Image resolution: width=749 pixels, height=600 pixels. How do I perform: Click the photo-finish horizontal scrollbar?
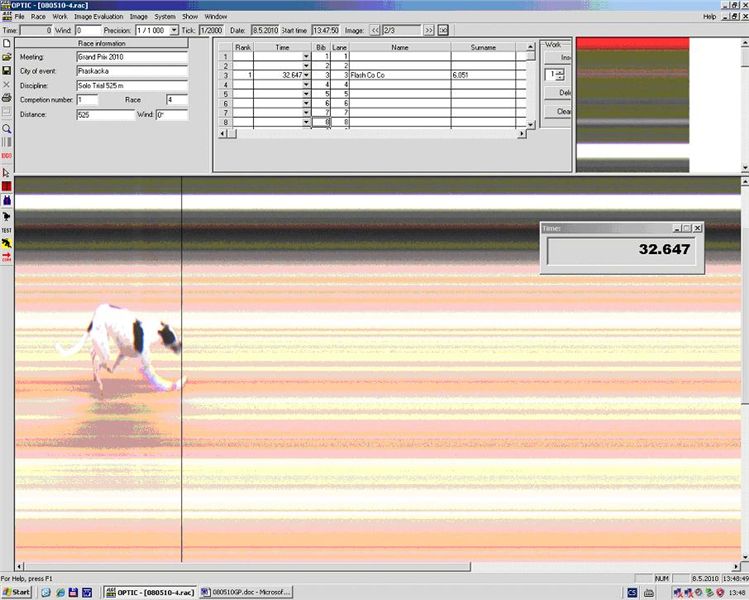tap(377, 567)
